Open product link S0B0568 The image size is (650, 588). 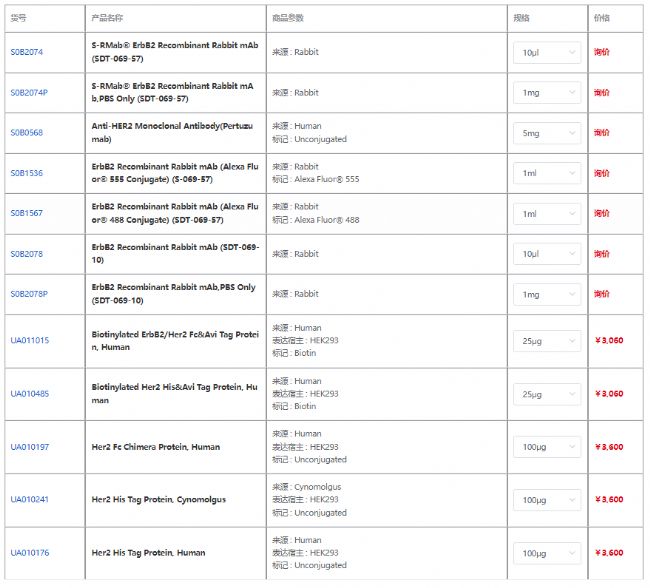click(x=27, y=133)
